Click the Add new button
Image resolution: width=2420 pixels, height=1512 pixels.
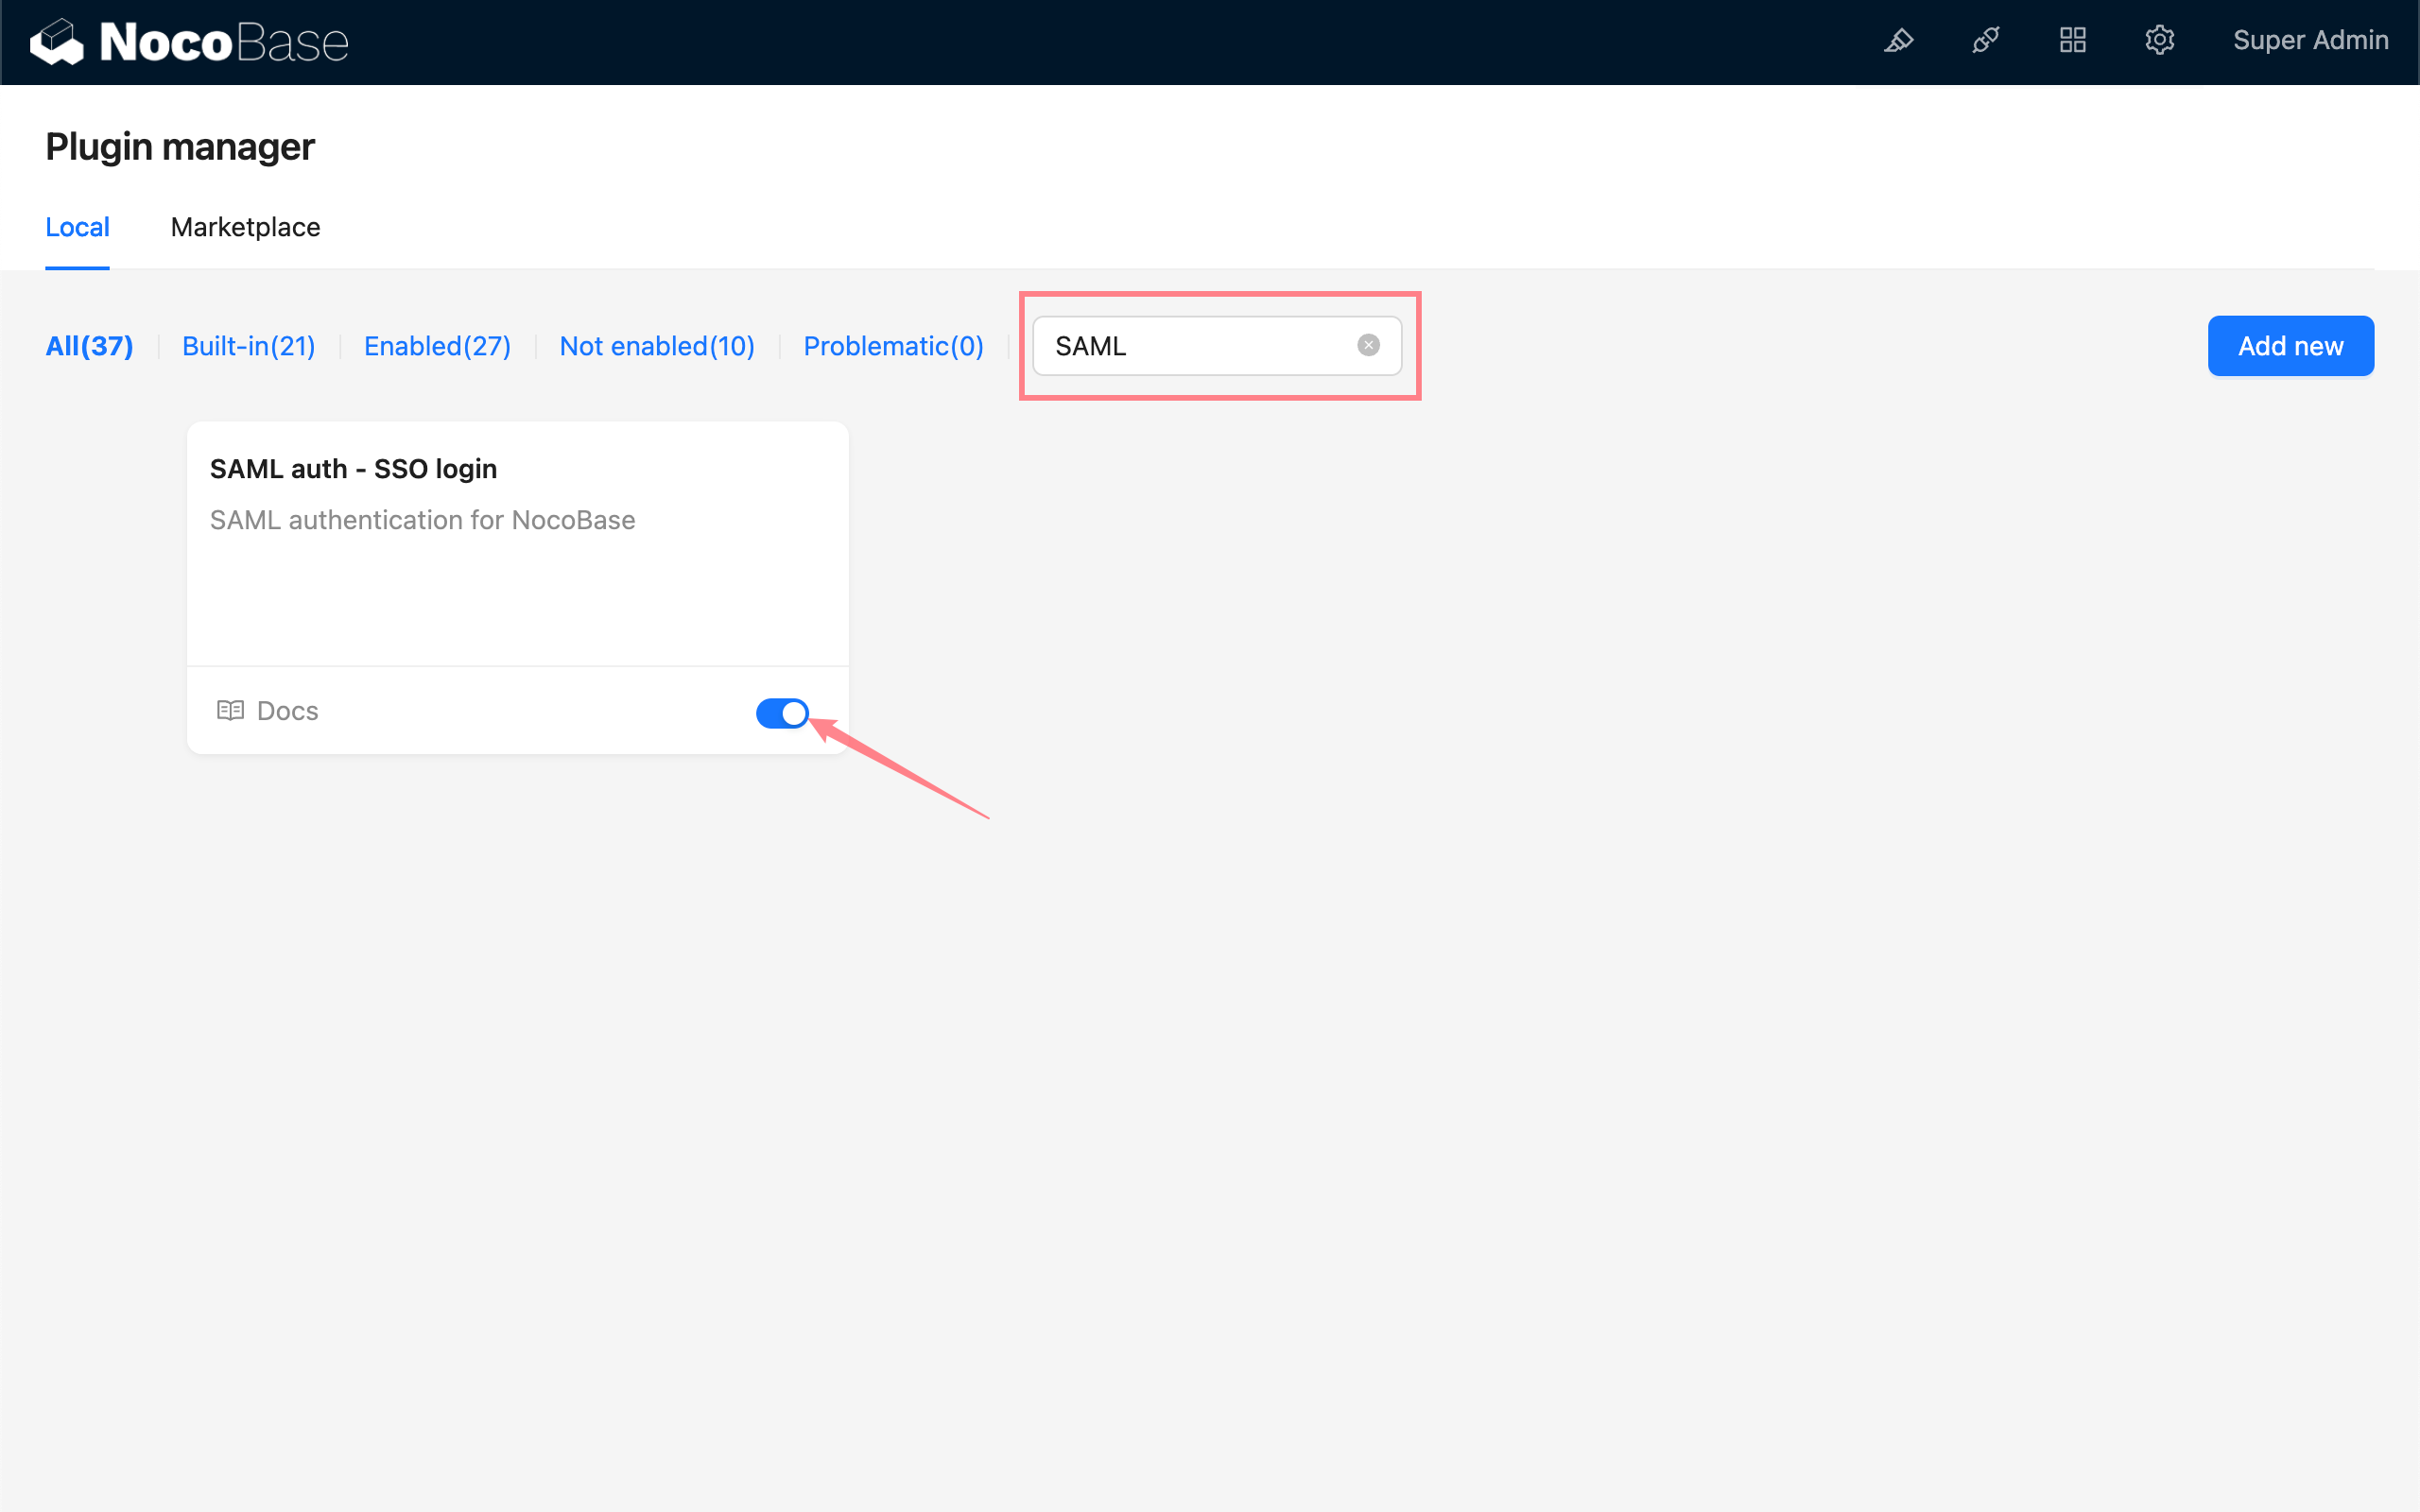point(2289,346)
